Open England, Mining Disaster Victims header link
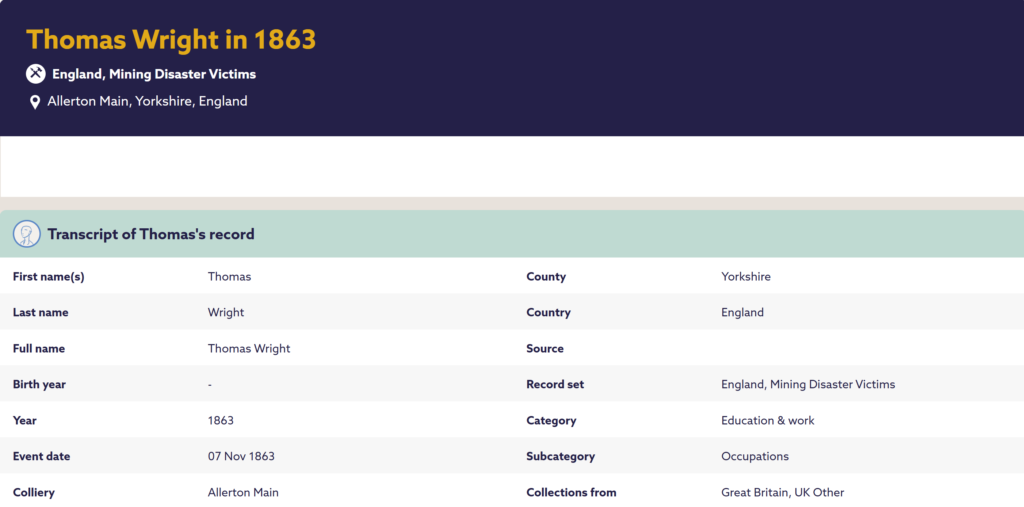Image resolution: width=1024 pixels, height=507 pixels. (x=154, y=74)
